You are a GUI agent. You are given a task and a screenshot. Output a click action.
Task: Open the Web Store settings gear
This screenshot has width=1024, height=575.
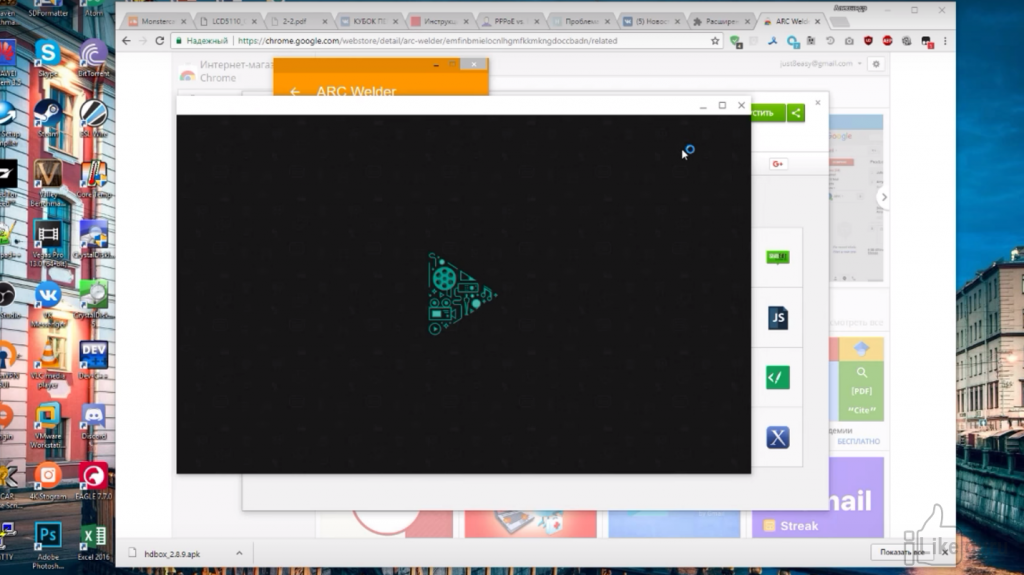876,63
